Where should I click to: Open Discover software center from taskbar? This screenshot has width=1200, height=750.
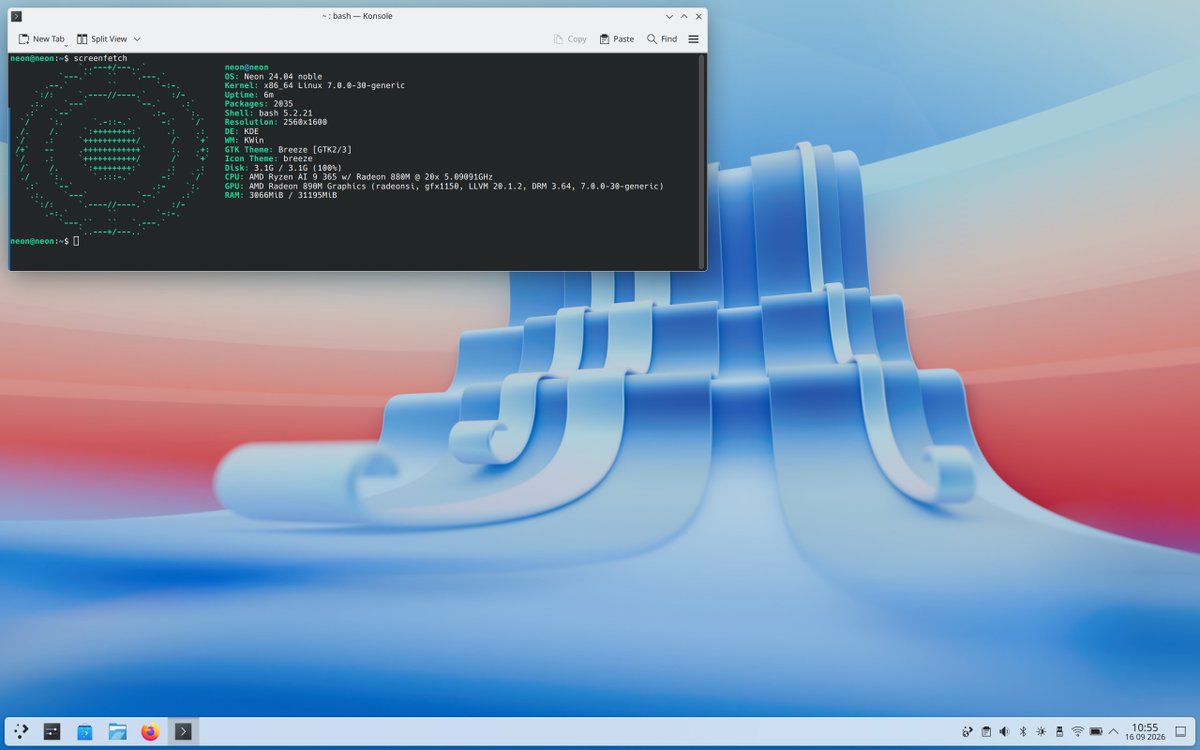(x=85, y=732)
